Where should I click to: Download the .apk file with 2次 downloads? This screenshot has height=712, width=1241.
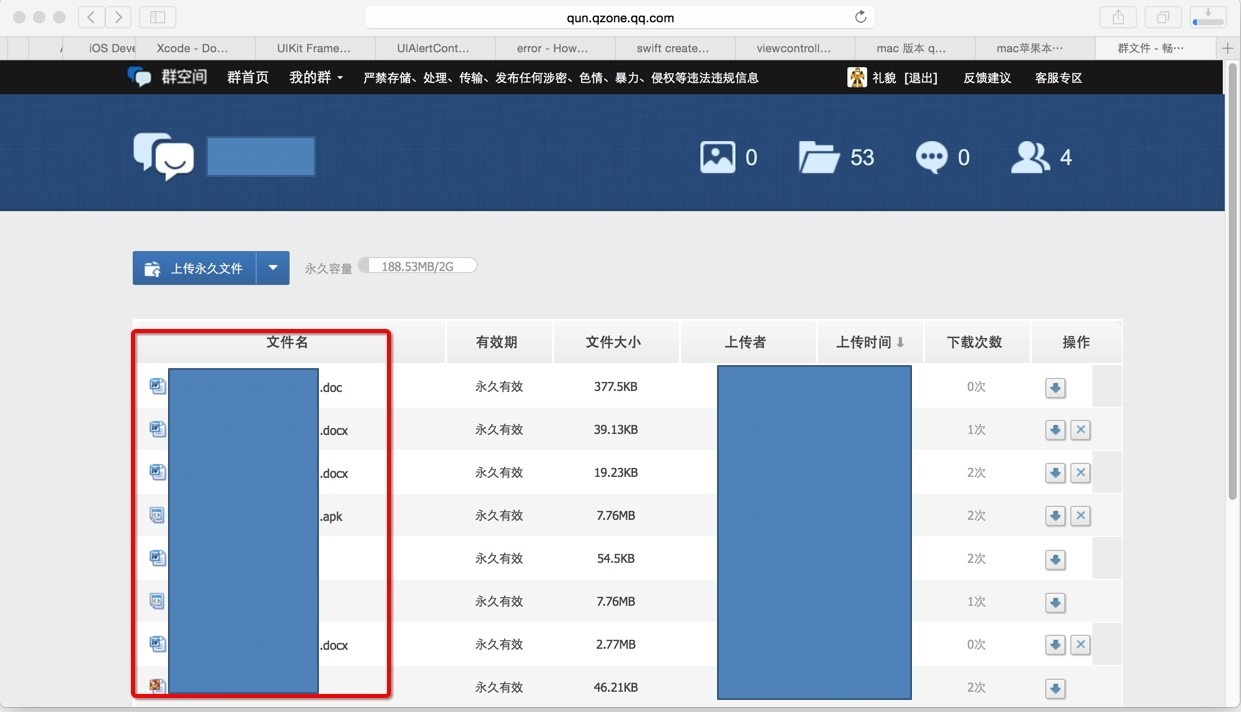1055,516
